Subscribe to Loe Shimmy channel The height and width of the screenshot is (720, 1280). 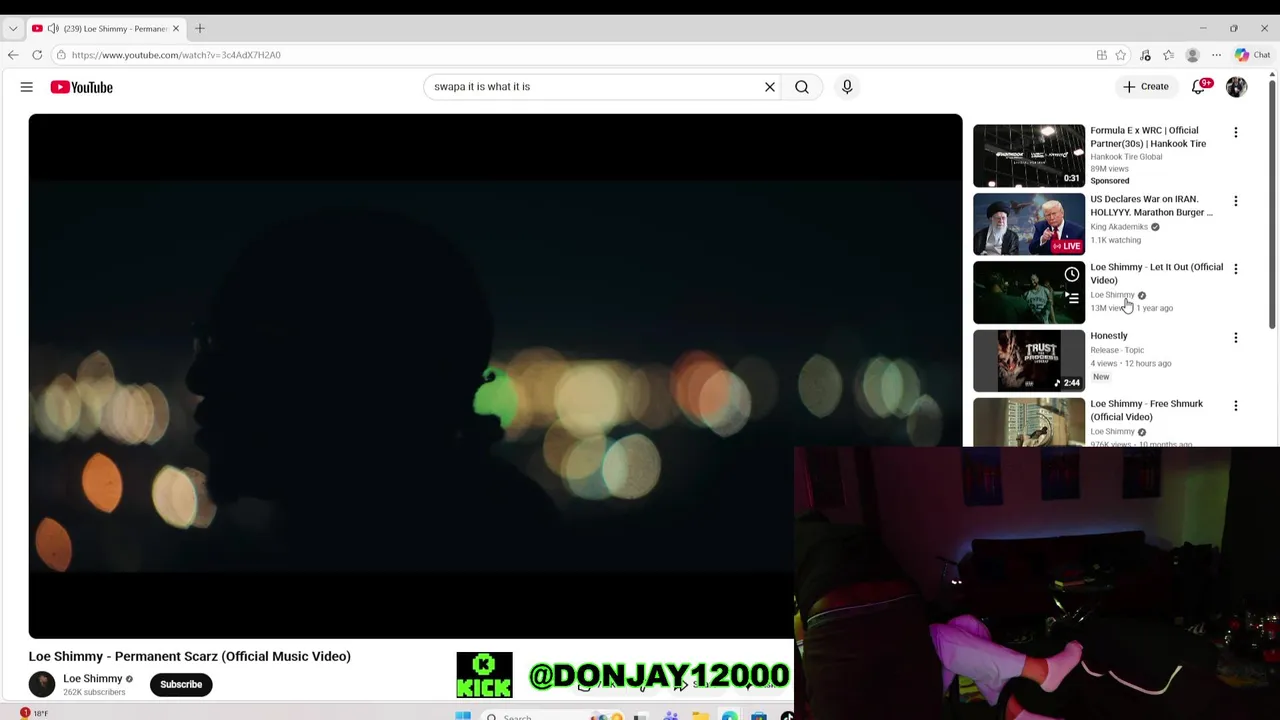point(181,684)
